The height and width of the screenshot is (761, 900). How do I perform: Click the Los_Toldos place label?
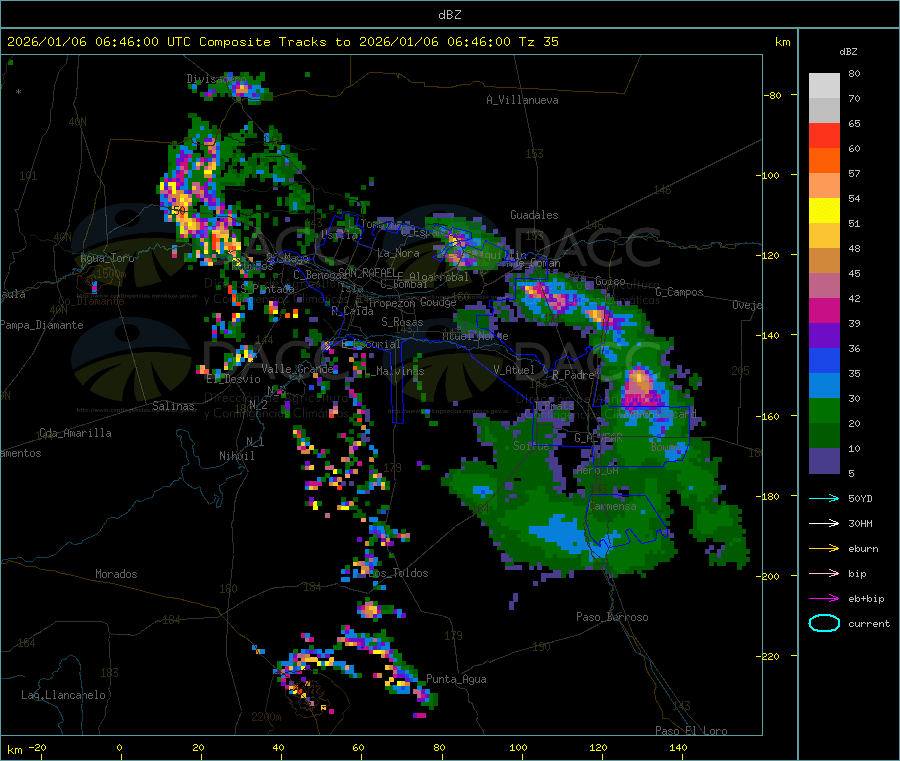(x=398, y=573)
